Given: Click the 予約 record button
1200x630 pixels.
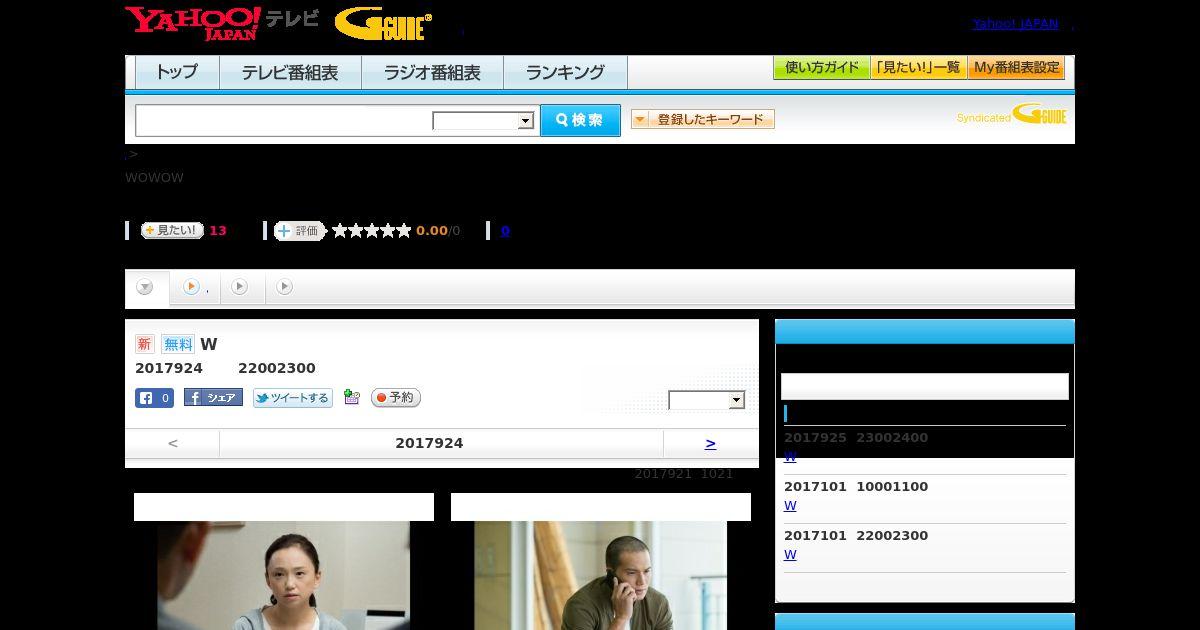Looking at the screenshot, I should [x=396, y=398].
